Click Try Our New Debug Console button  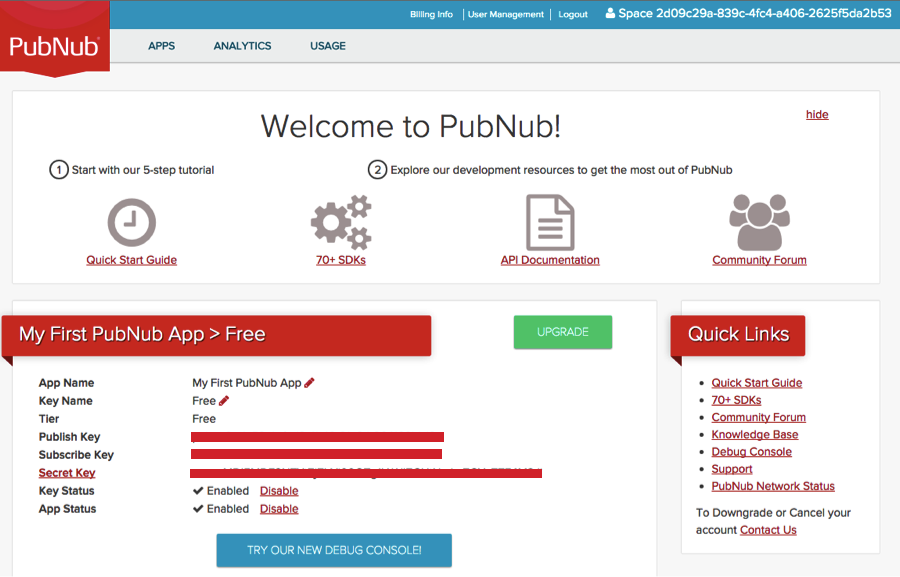click(334, 550)
